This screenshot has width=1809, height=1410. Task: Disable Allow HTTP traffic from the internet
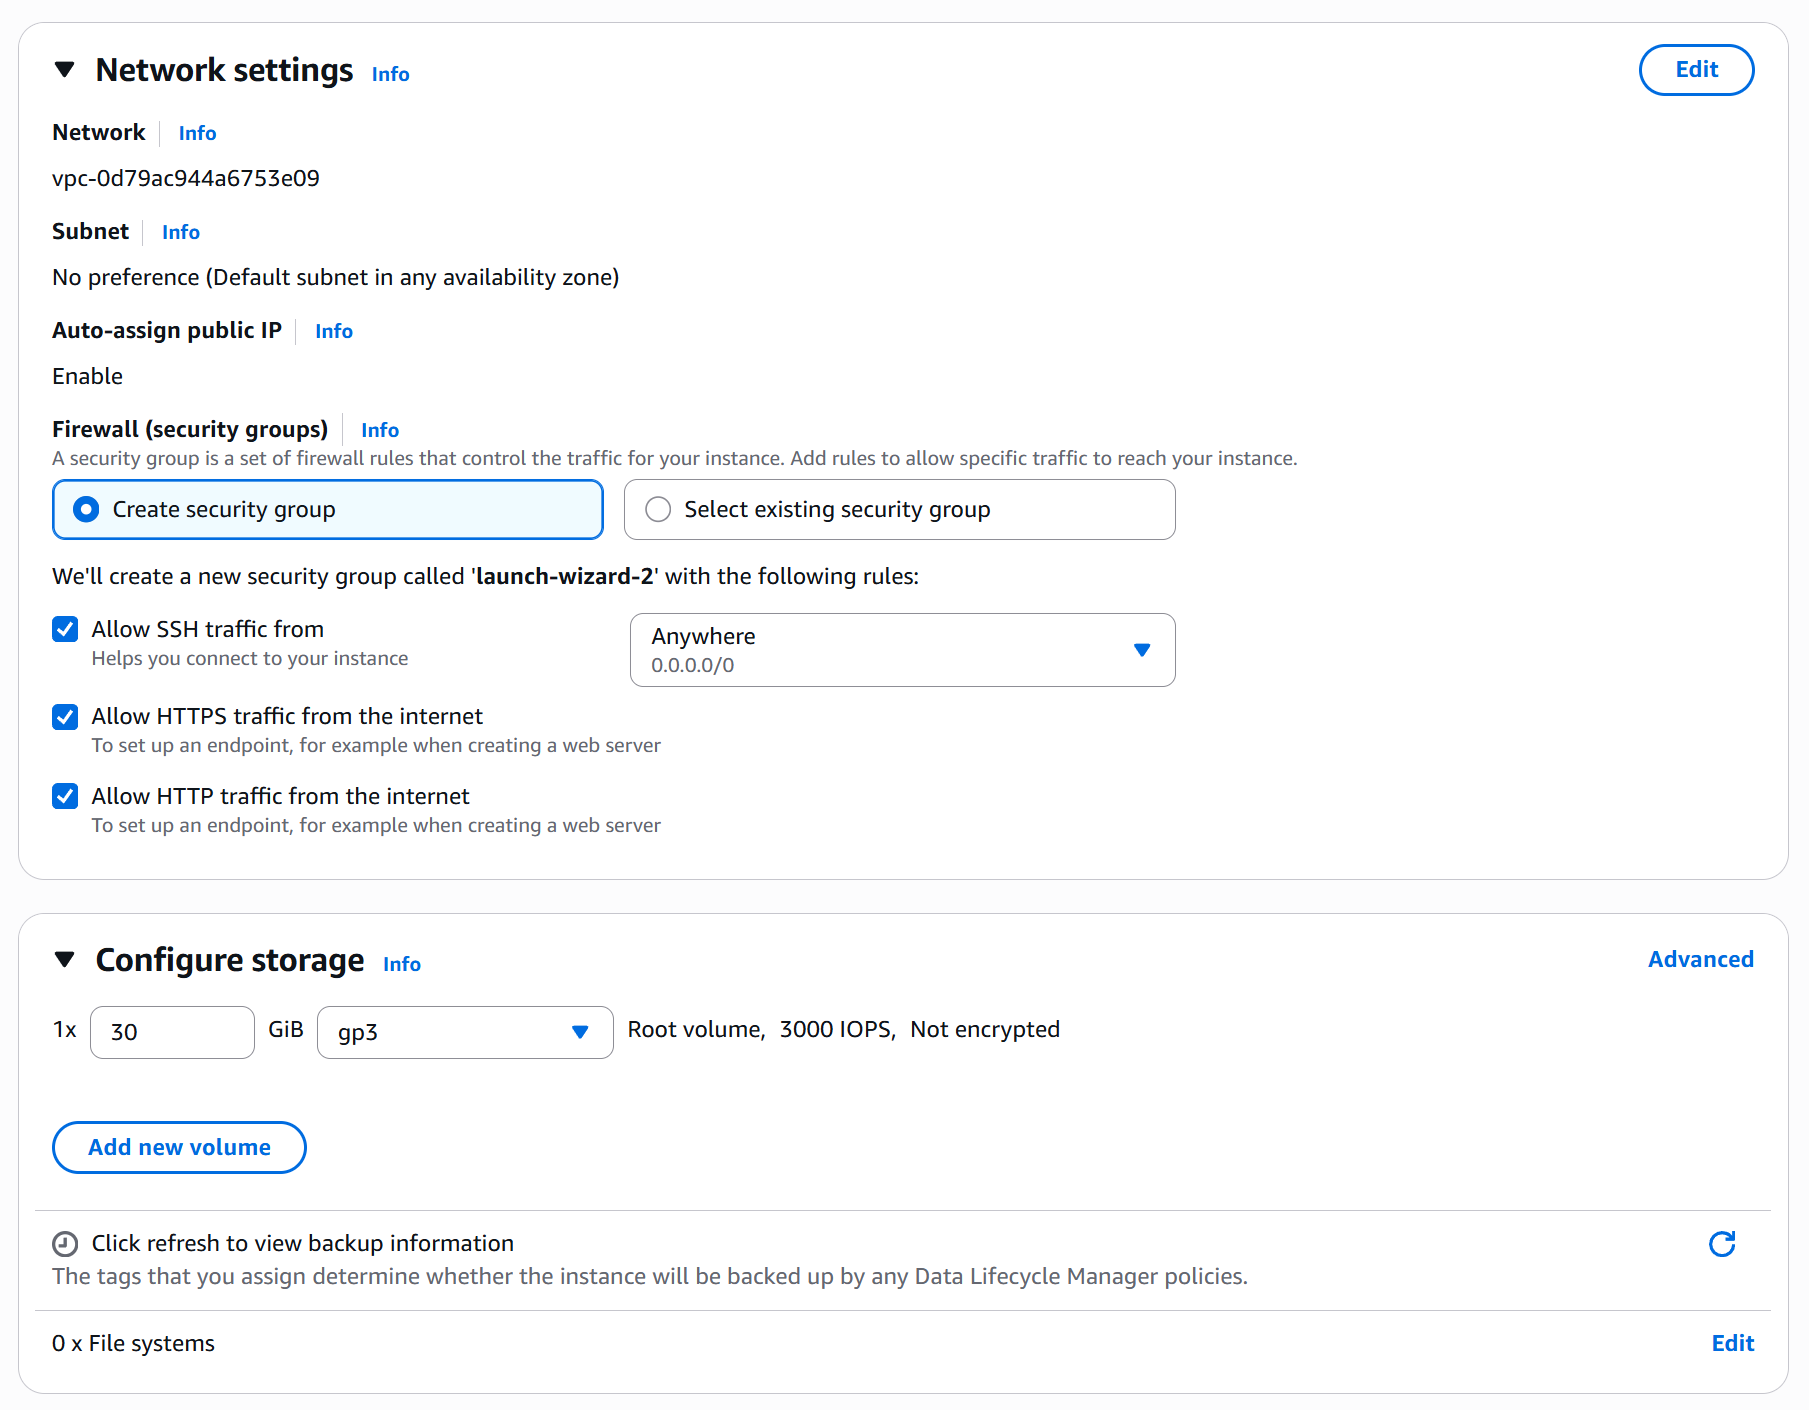coord(66,797)
